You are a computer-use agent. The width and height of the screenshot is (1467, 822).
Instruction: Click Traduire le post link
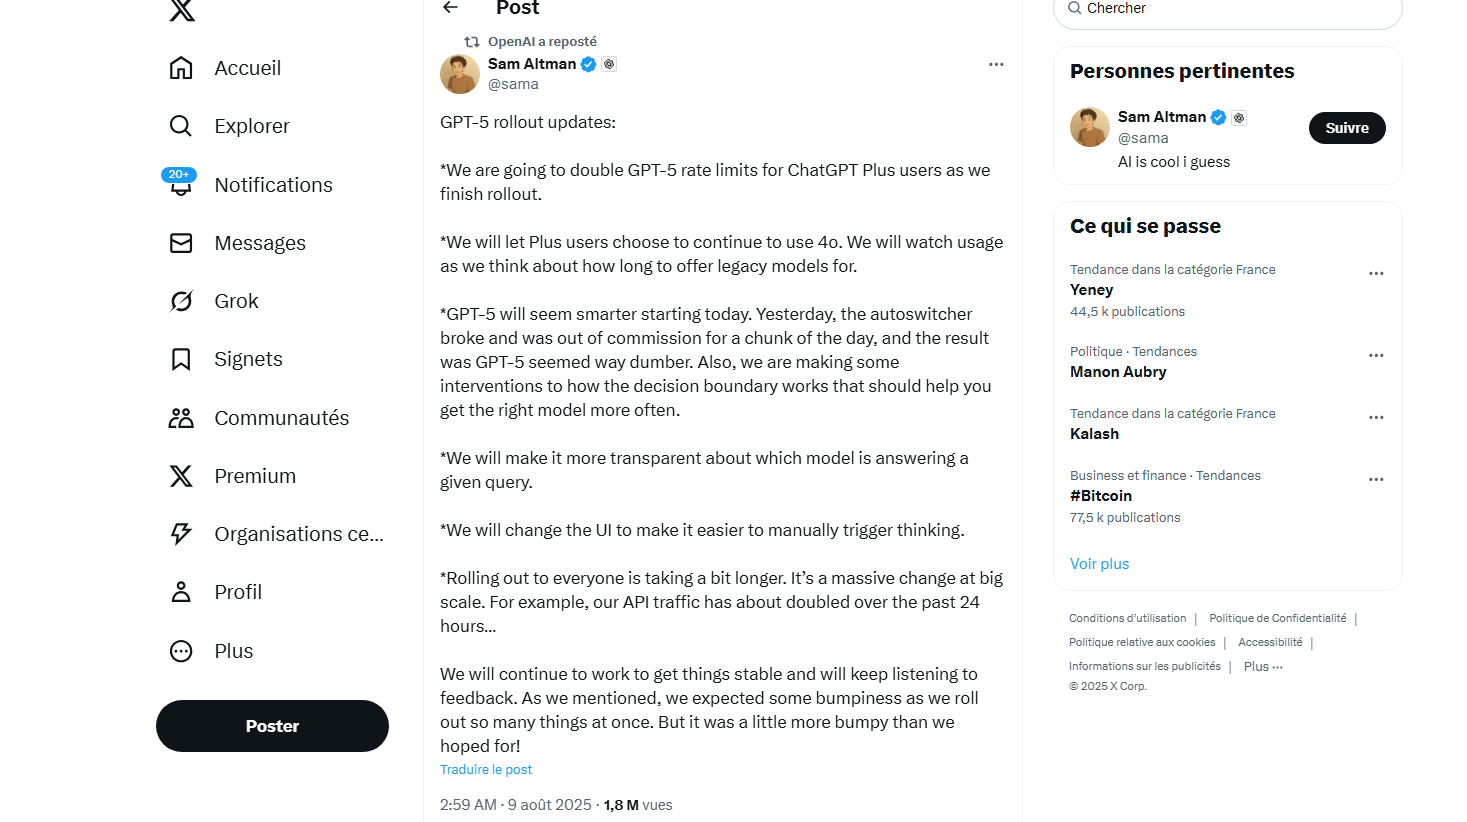point(486,768)
